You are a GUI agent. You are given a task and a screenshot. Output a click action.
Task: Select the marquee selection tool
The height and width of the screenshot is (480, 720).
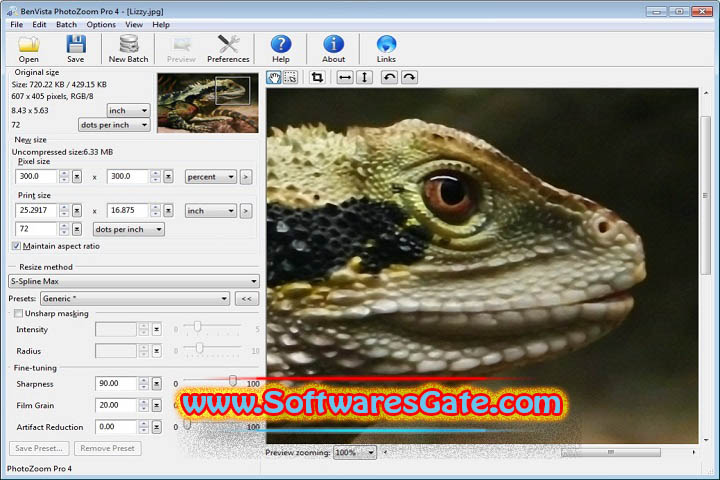(x=290, y=77)
